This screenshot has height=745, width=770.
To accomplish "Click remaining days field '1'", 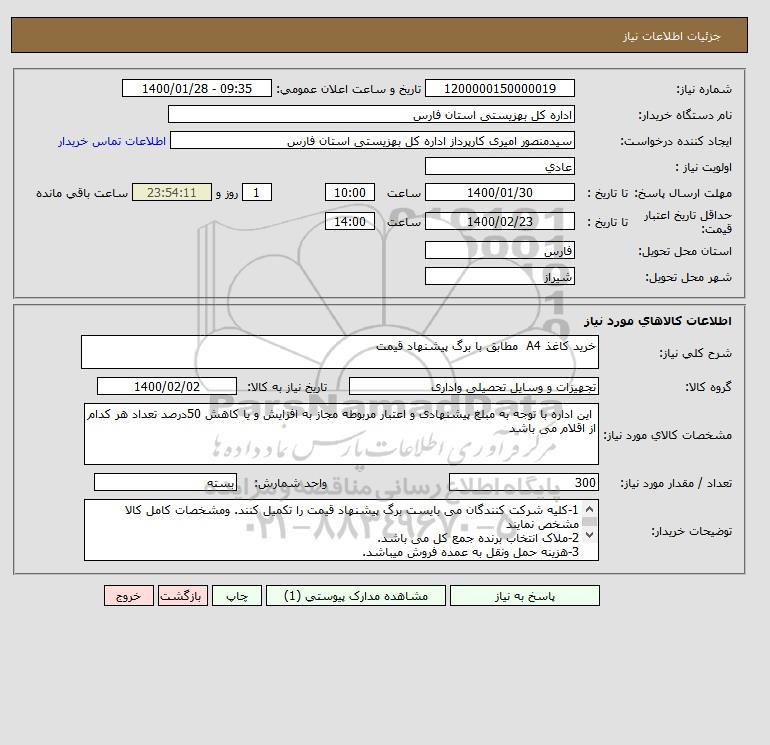I will [256, 193].
